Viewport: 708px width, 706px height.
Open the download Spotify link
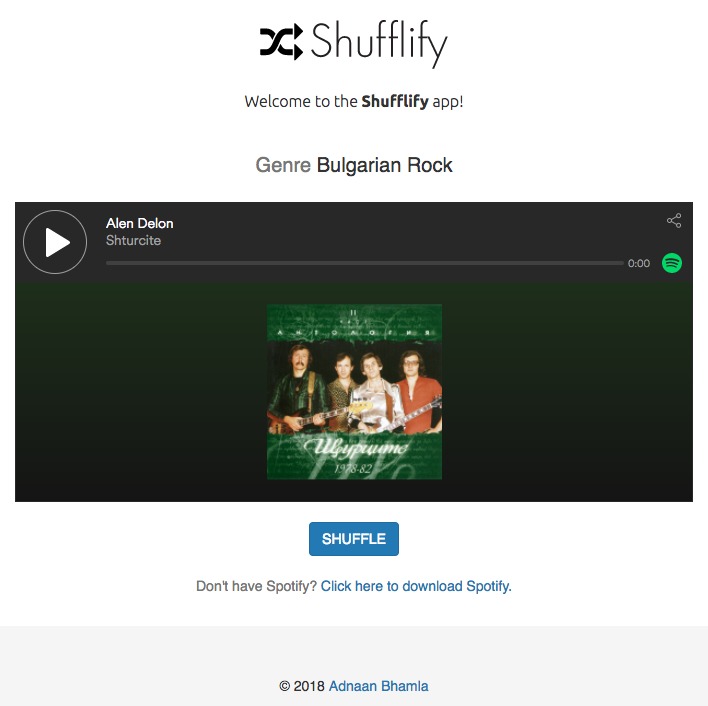[416, 586]
